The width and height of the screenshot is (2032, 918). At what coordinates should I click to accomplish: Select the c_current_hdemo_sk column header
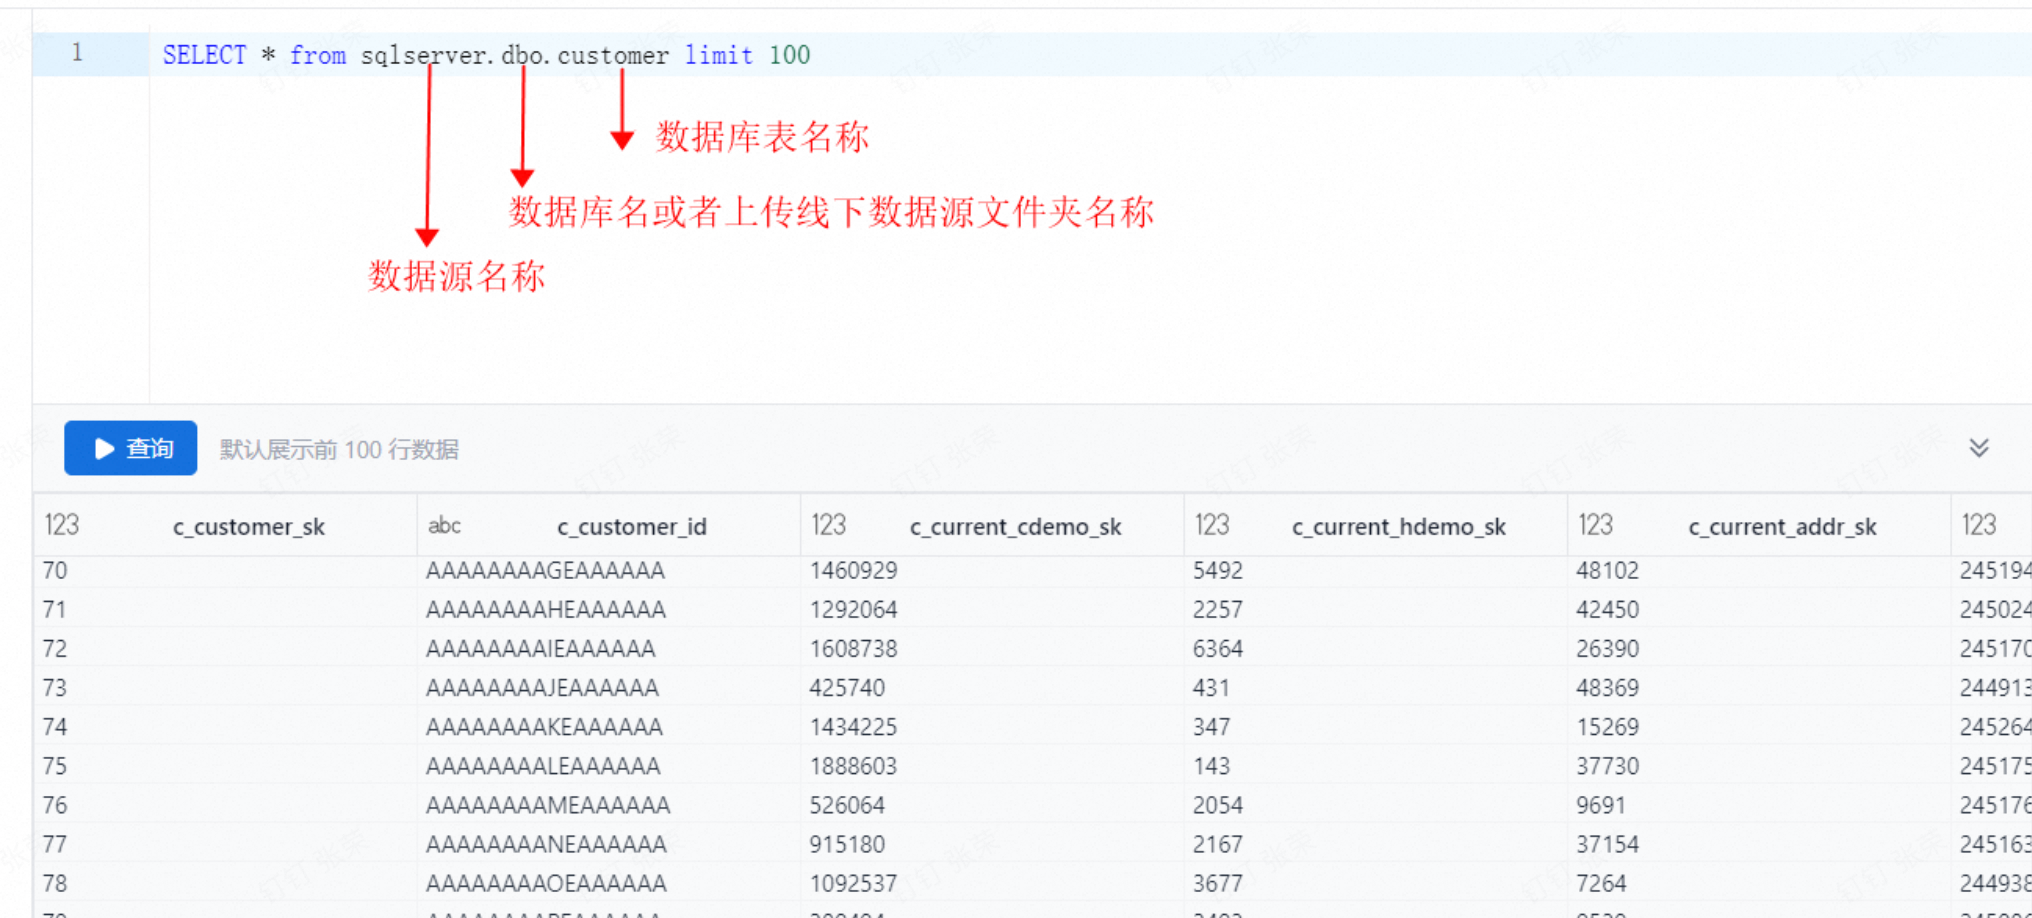coord(1398,527)
